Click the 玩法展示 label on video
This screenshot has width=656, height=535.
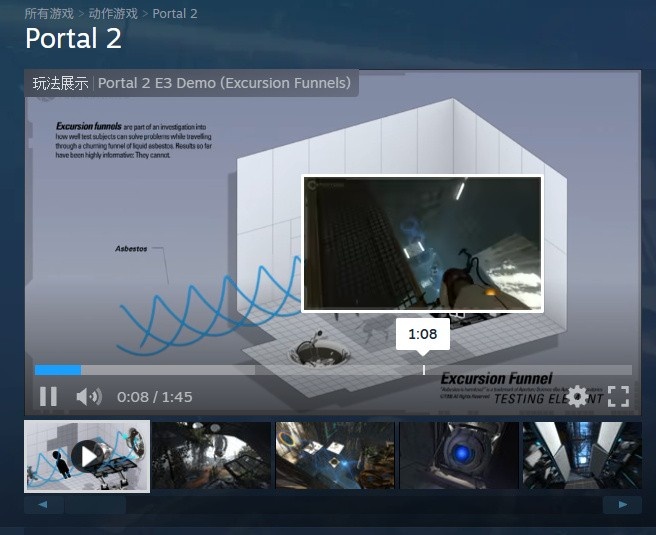[60, 83]
